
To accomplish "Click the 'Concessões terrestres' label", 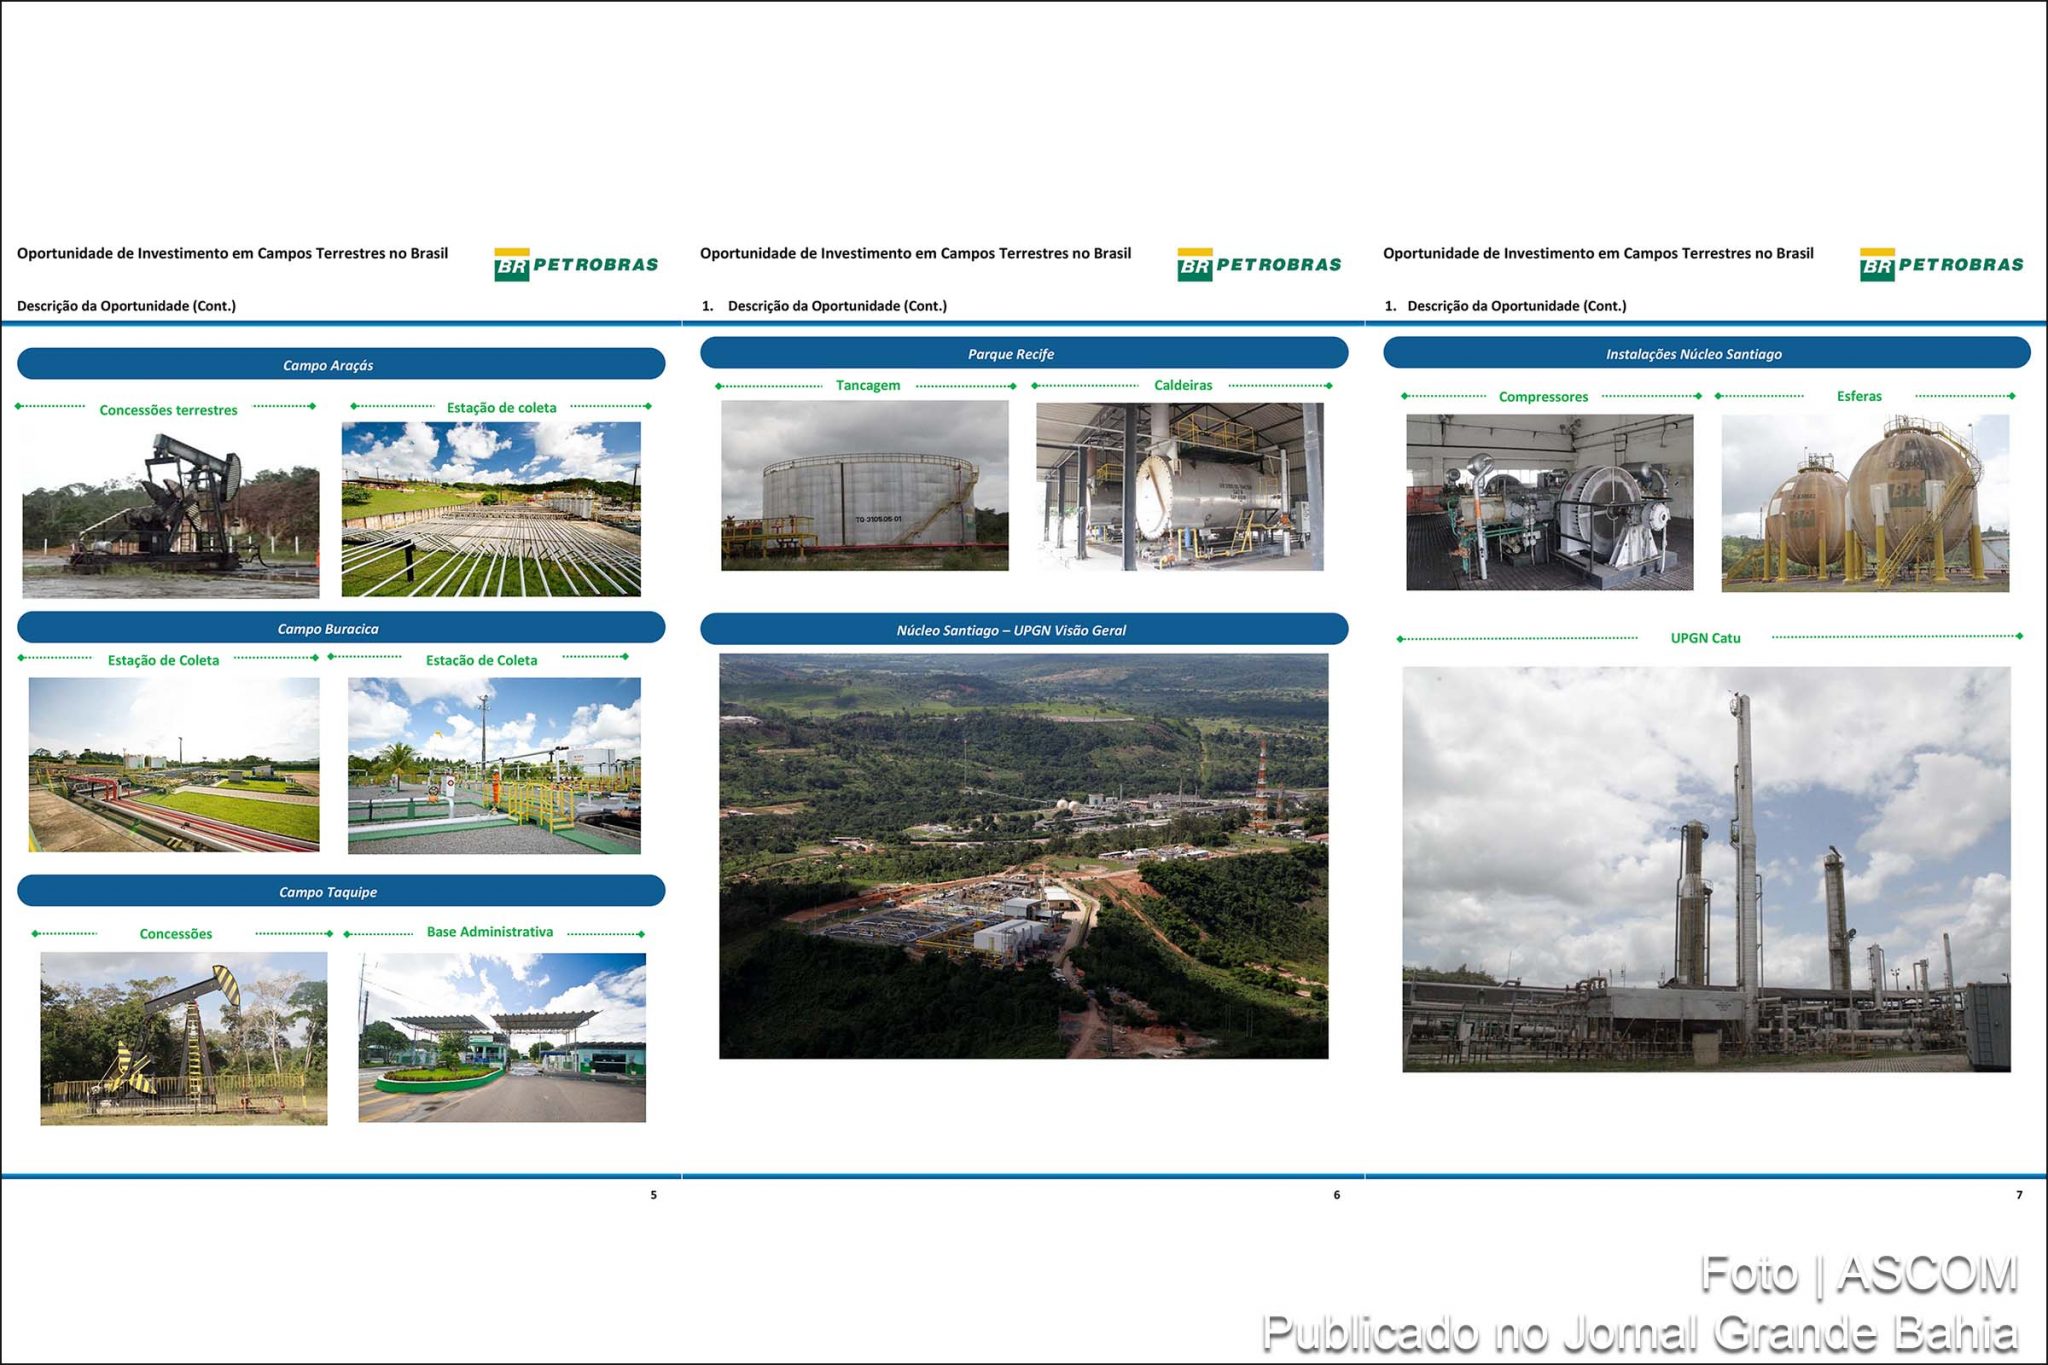I will coord(168,410).
